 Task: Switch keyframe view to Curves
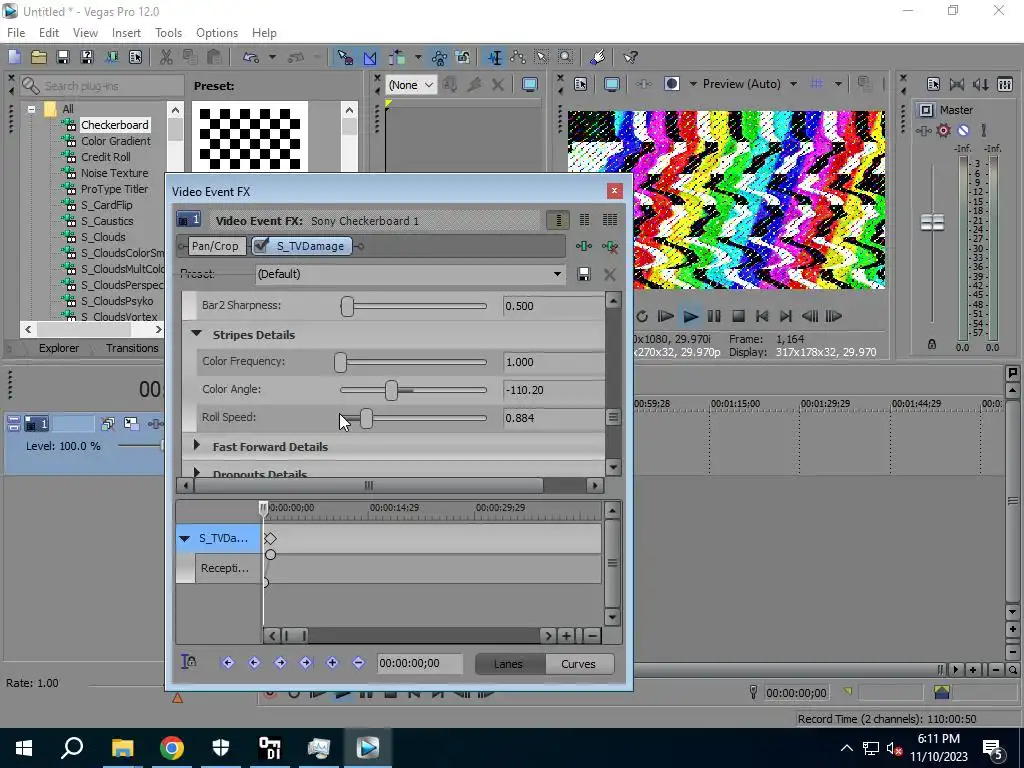(578, 664)
